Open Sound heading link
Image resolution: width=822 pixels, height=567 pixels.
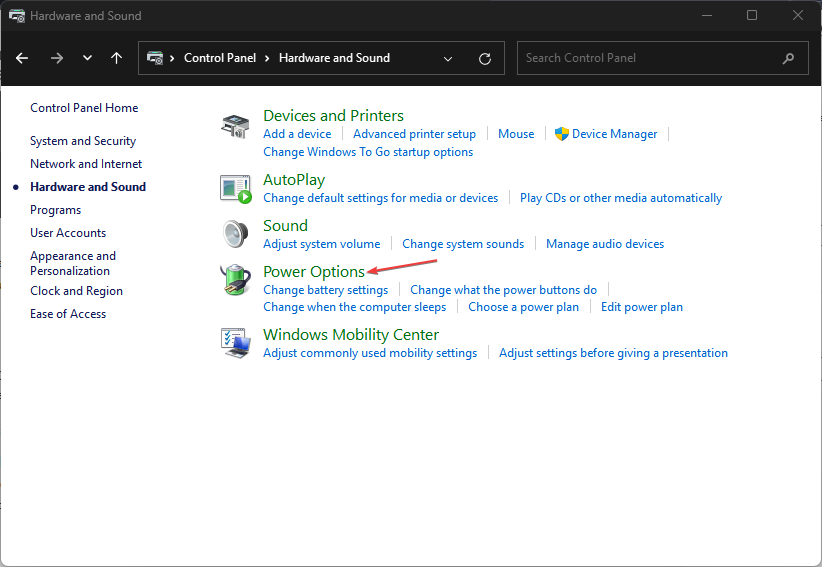[285, 226]
